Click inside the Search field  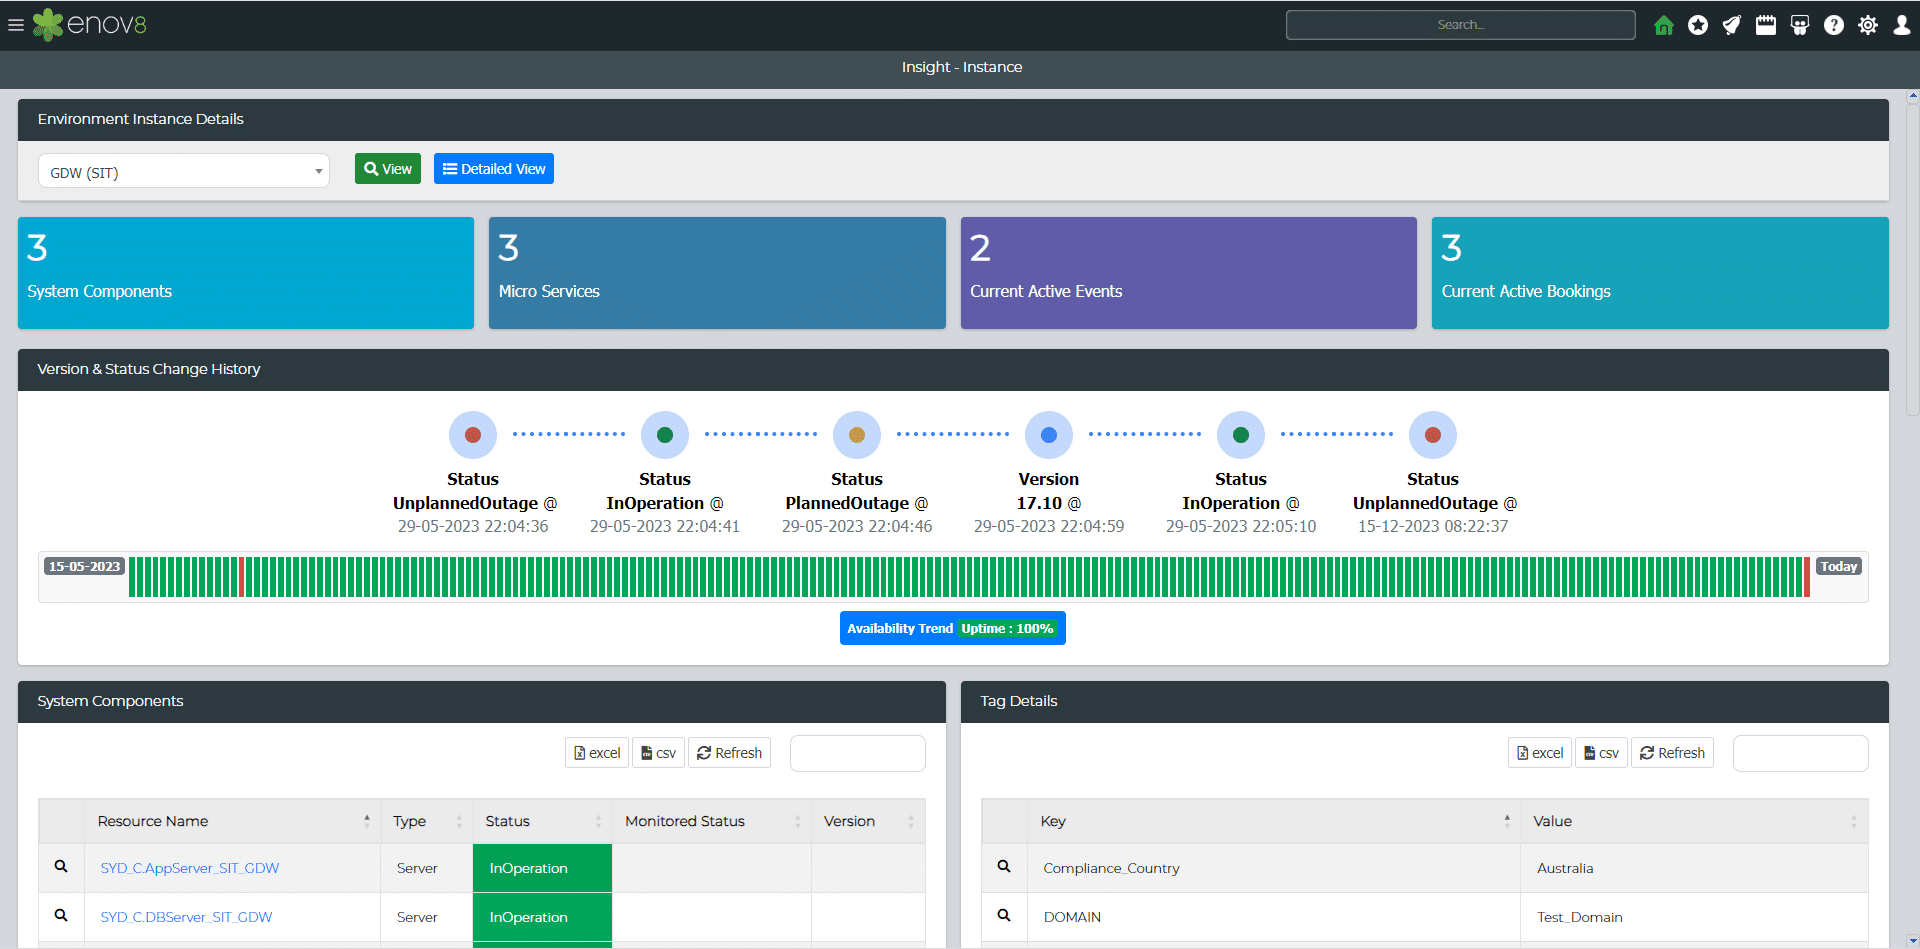1459,25
